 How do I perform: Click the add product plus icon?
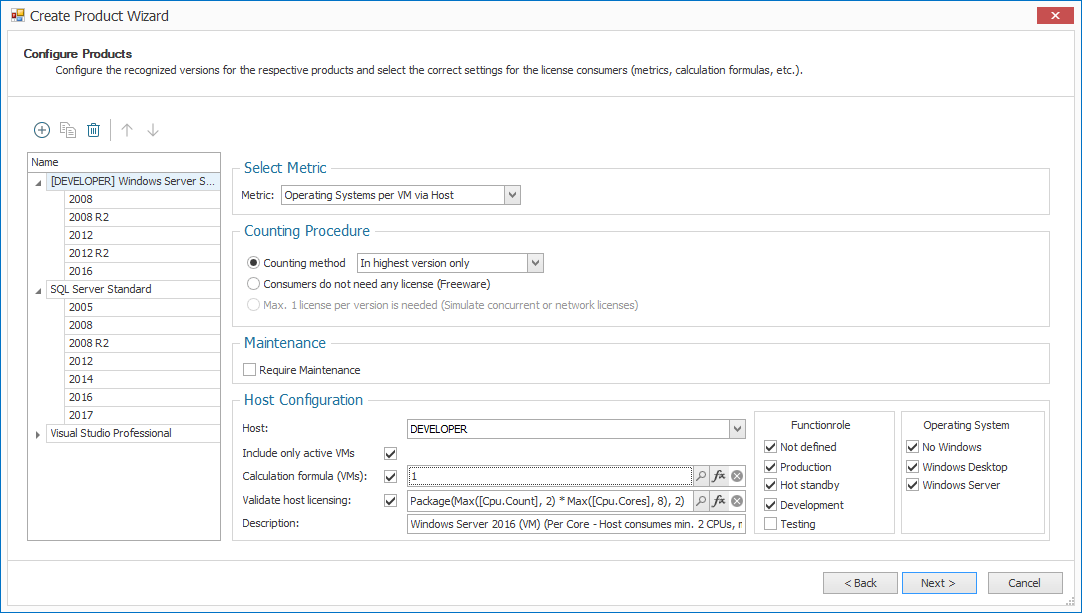tap(42, 130)
